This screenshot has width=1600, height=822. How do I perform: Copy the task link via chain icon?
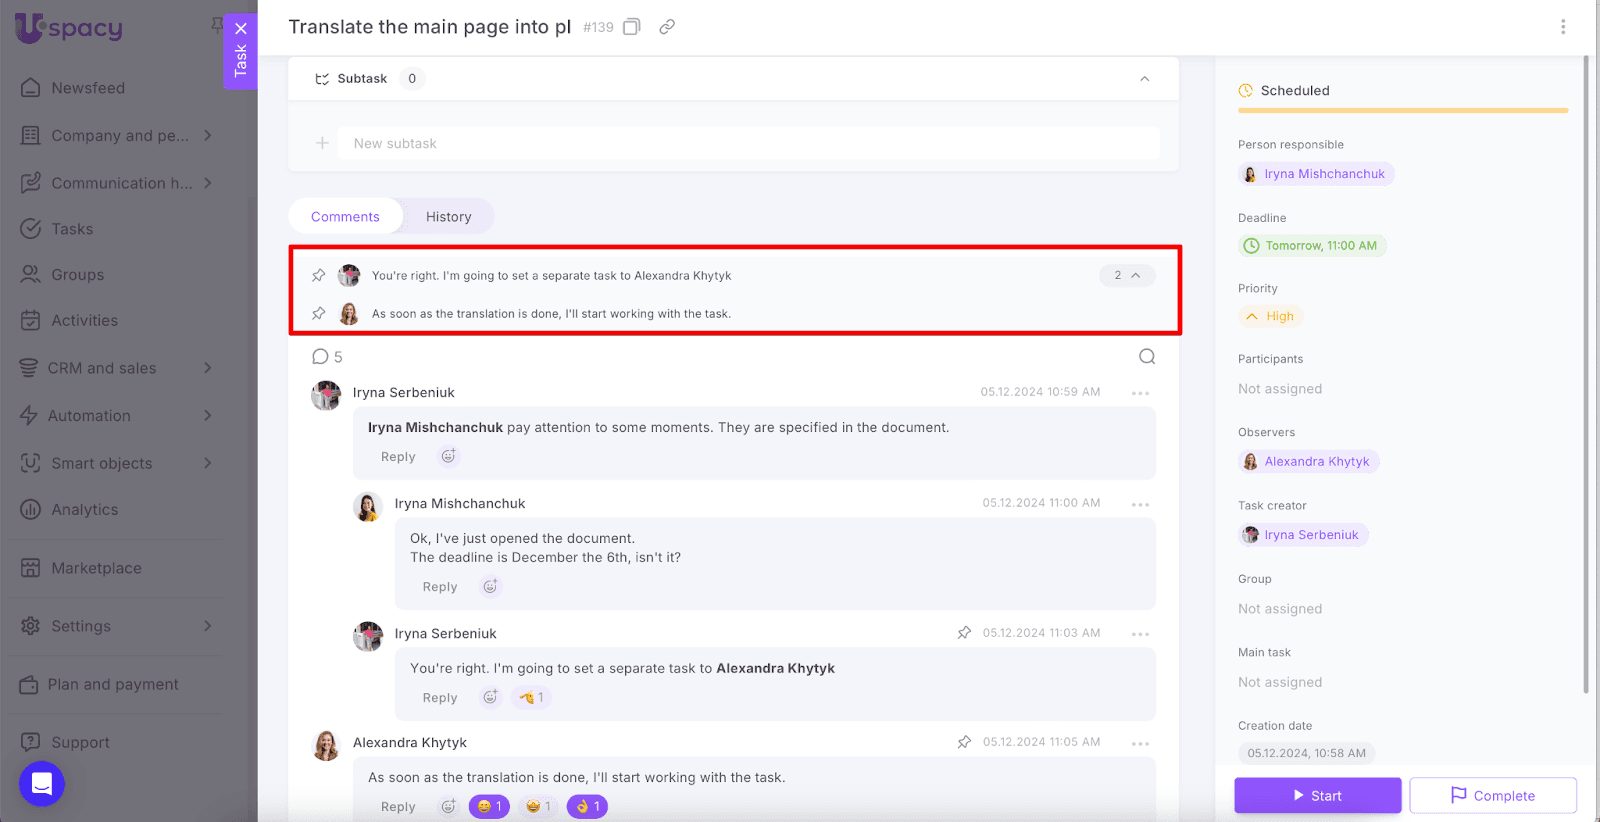tap(667, 27)
